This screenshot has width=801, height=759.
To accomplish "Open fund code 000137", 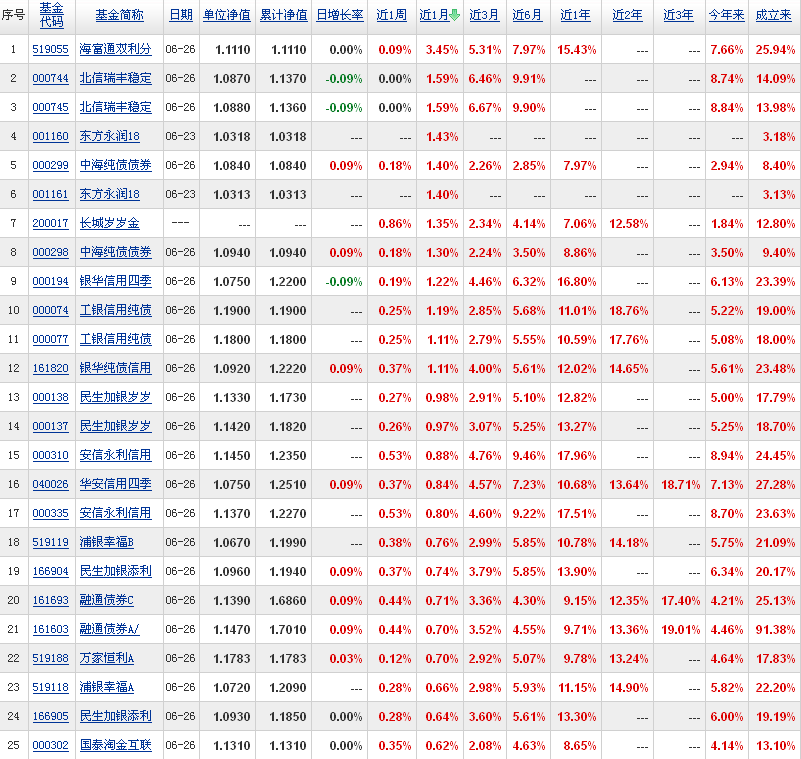I will click(51, 426).
